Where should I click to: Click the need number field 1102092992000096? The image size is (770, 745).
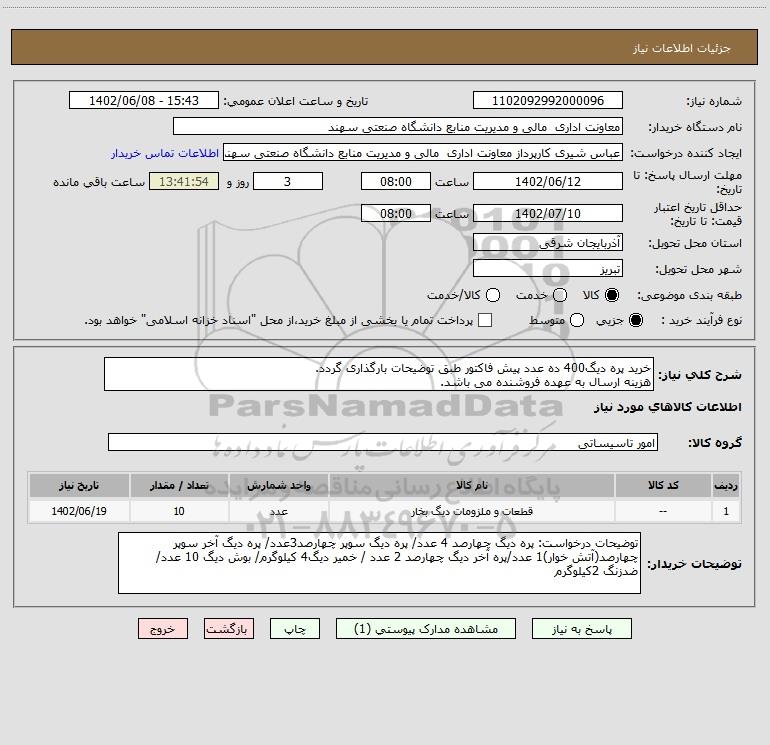click(548, 100)
